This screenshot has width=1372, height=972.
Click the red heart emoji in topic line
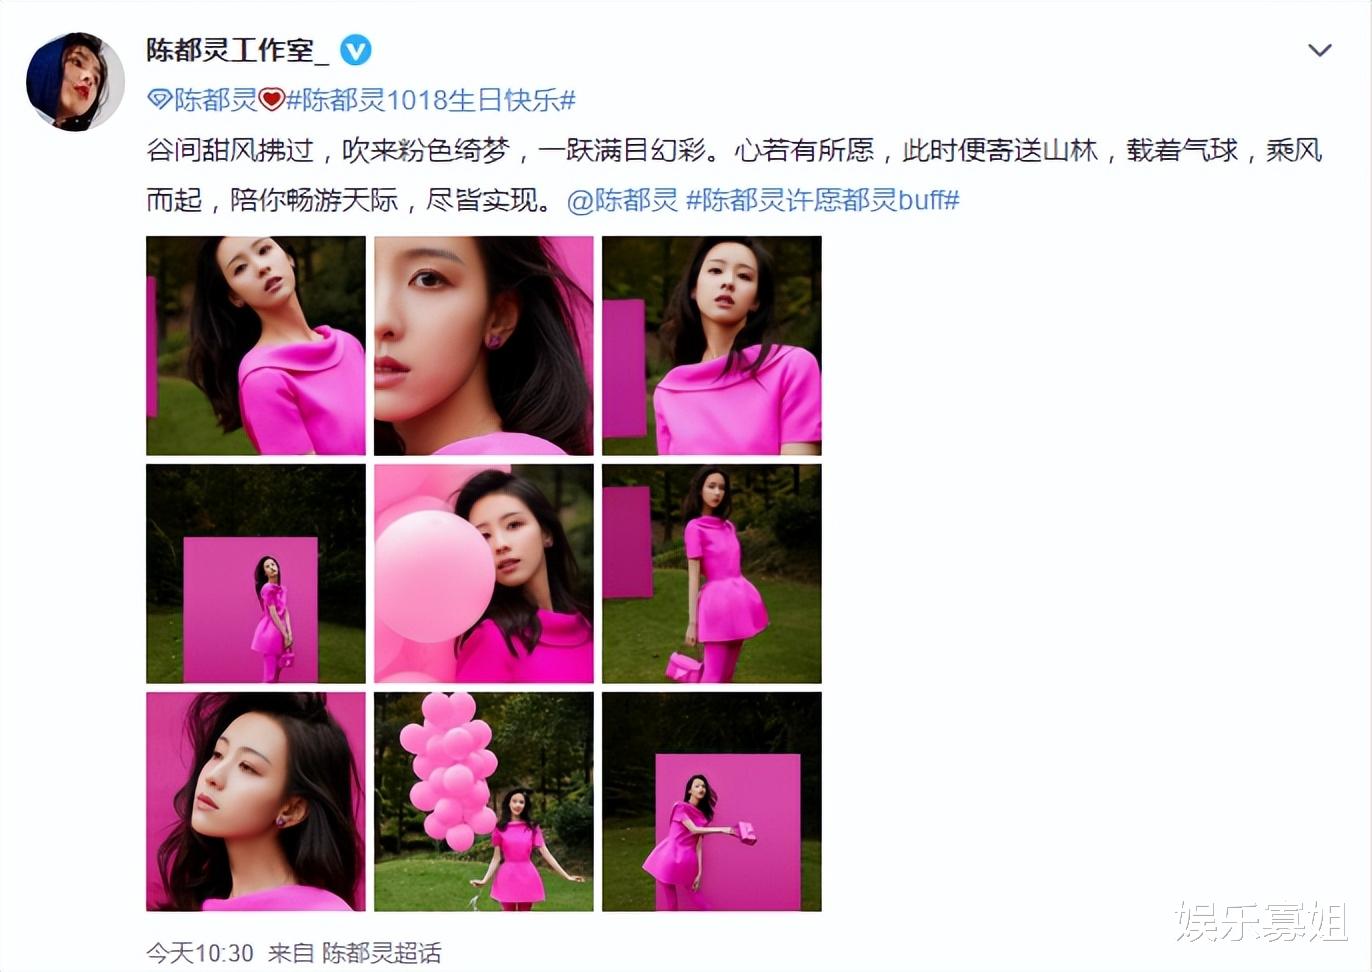[272, 100]
